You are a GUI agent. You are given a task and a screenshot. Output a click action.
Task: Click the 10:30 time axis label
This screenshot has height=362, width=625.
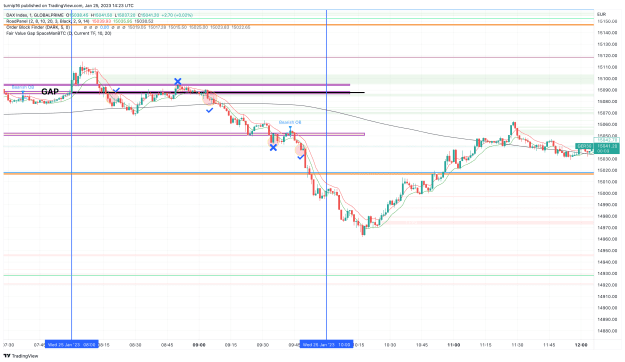[390, 345]
